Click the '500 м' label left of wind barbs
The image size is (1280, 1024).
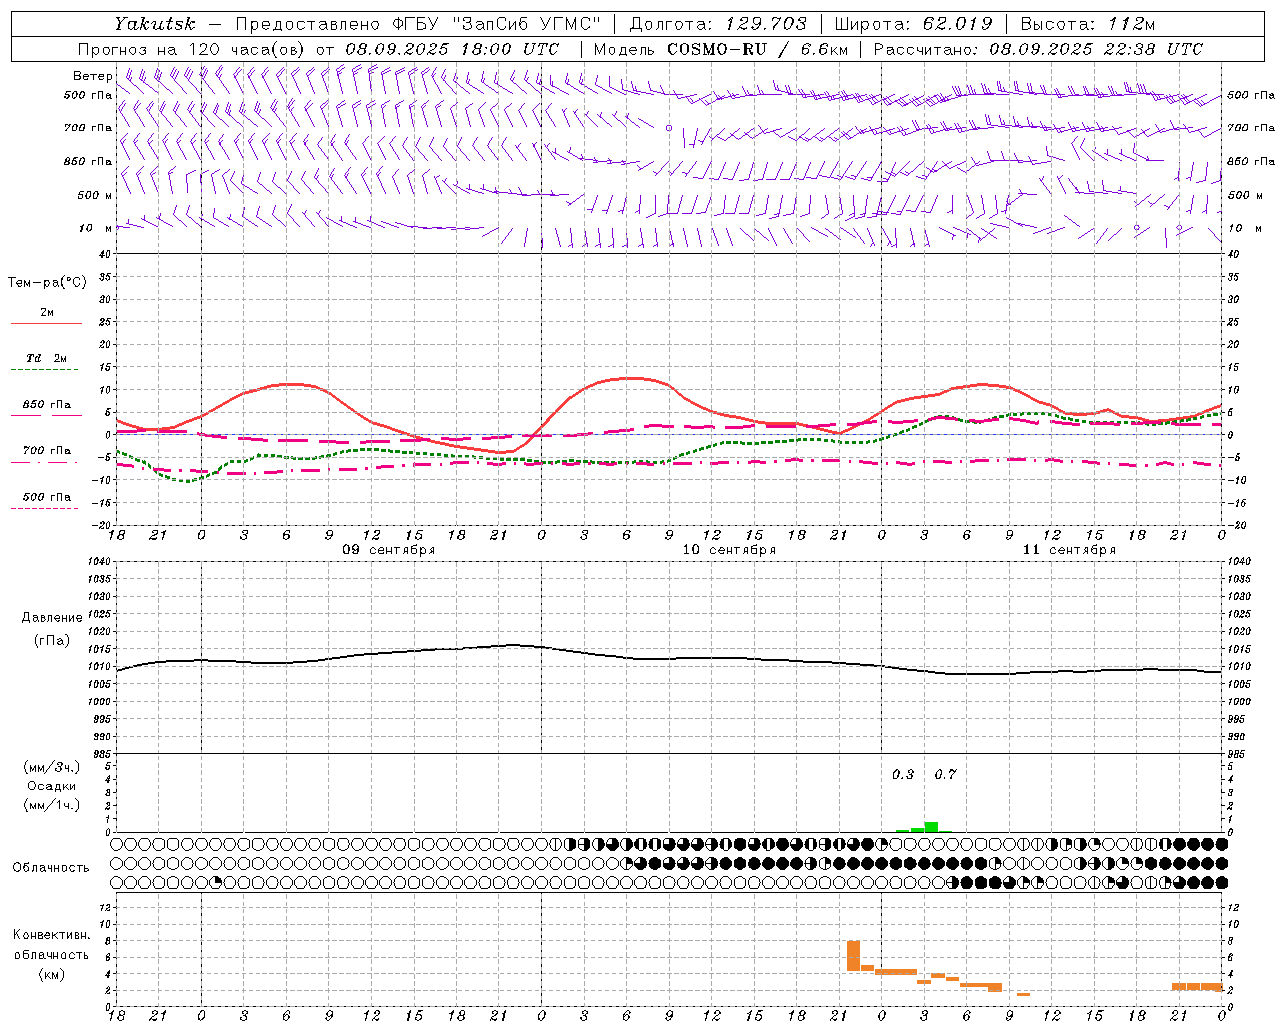(x=95, y=195)
